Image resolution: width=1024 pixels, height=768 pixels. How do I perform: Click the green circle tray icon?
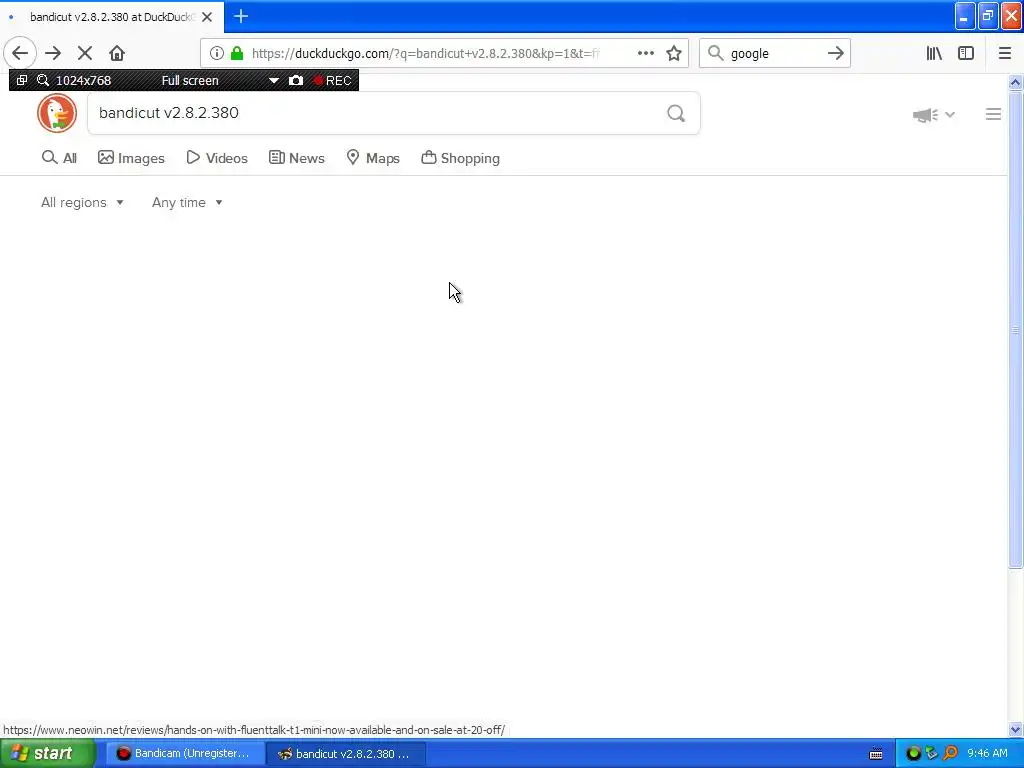pyautogui.click(x=913, y=754)
